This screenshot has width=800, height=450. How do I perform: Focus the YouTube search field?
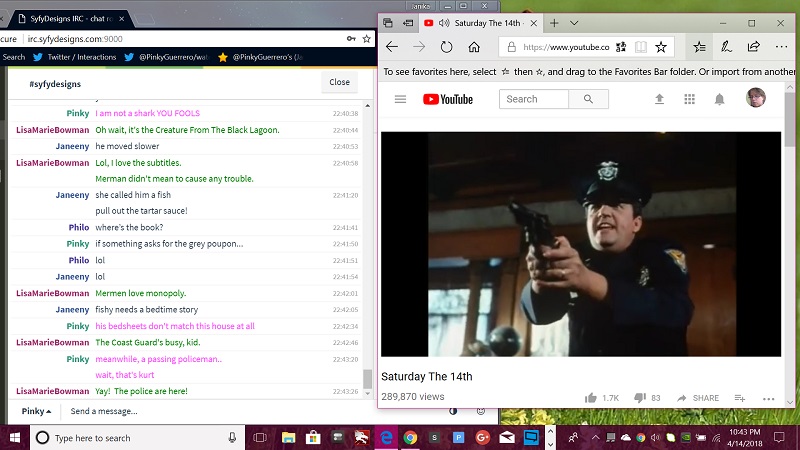pos(534,99)
